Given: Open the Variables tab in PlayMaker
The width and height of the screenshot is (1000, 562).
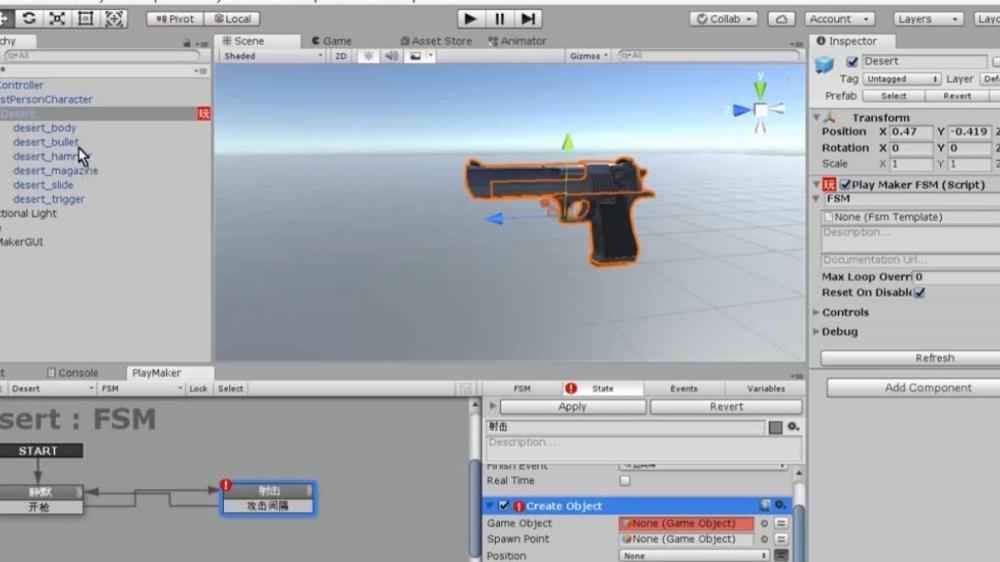Looking at the screenshot, I should pyautogui.click(x=765, y=388).
